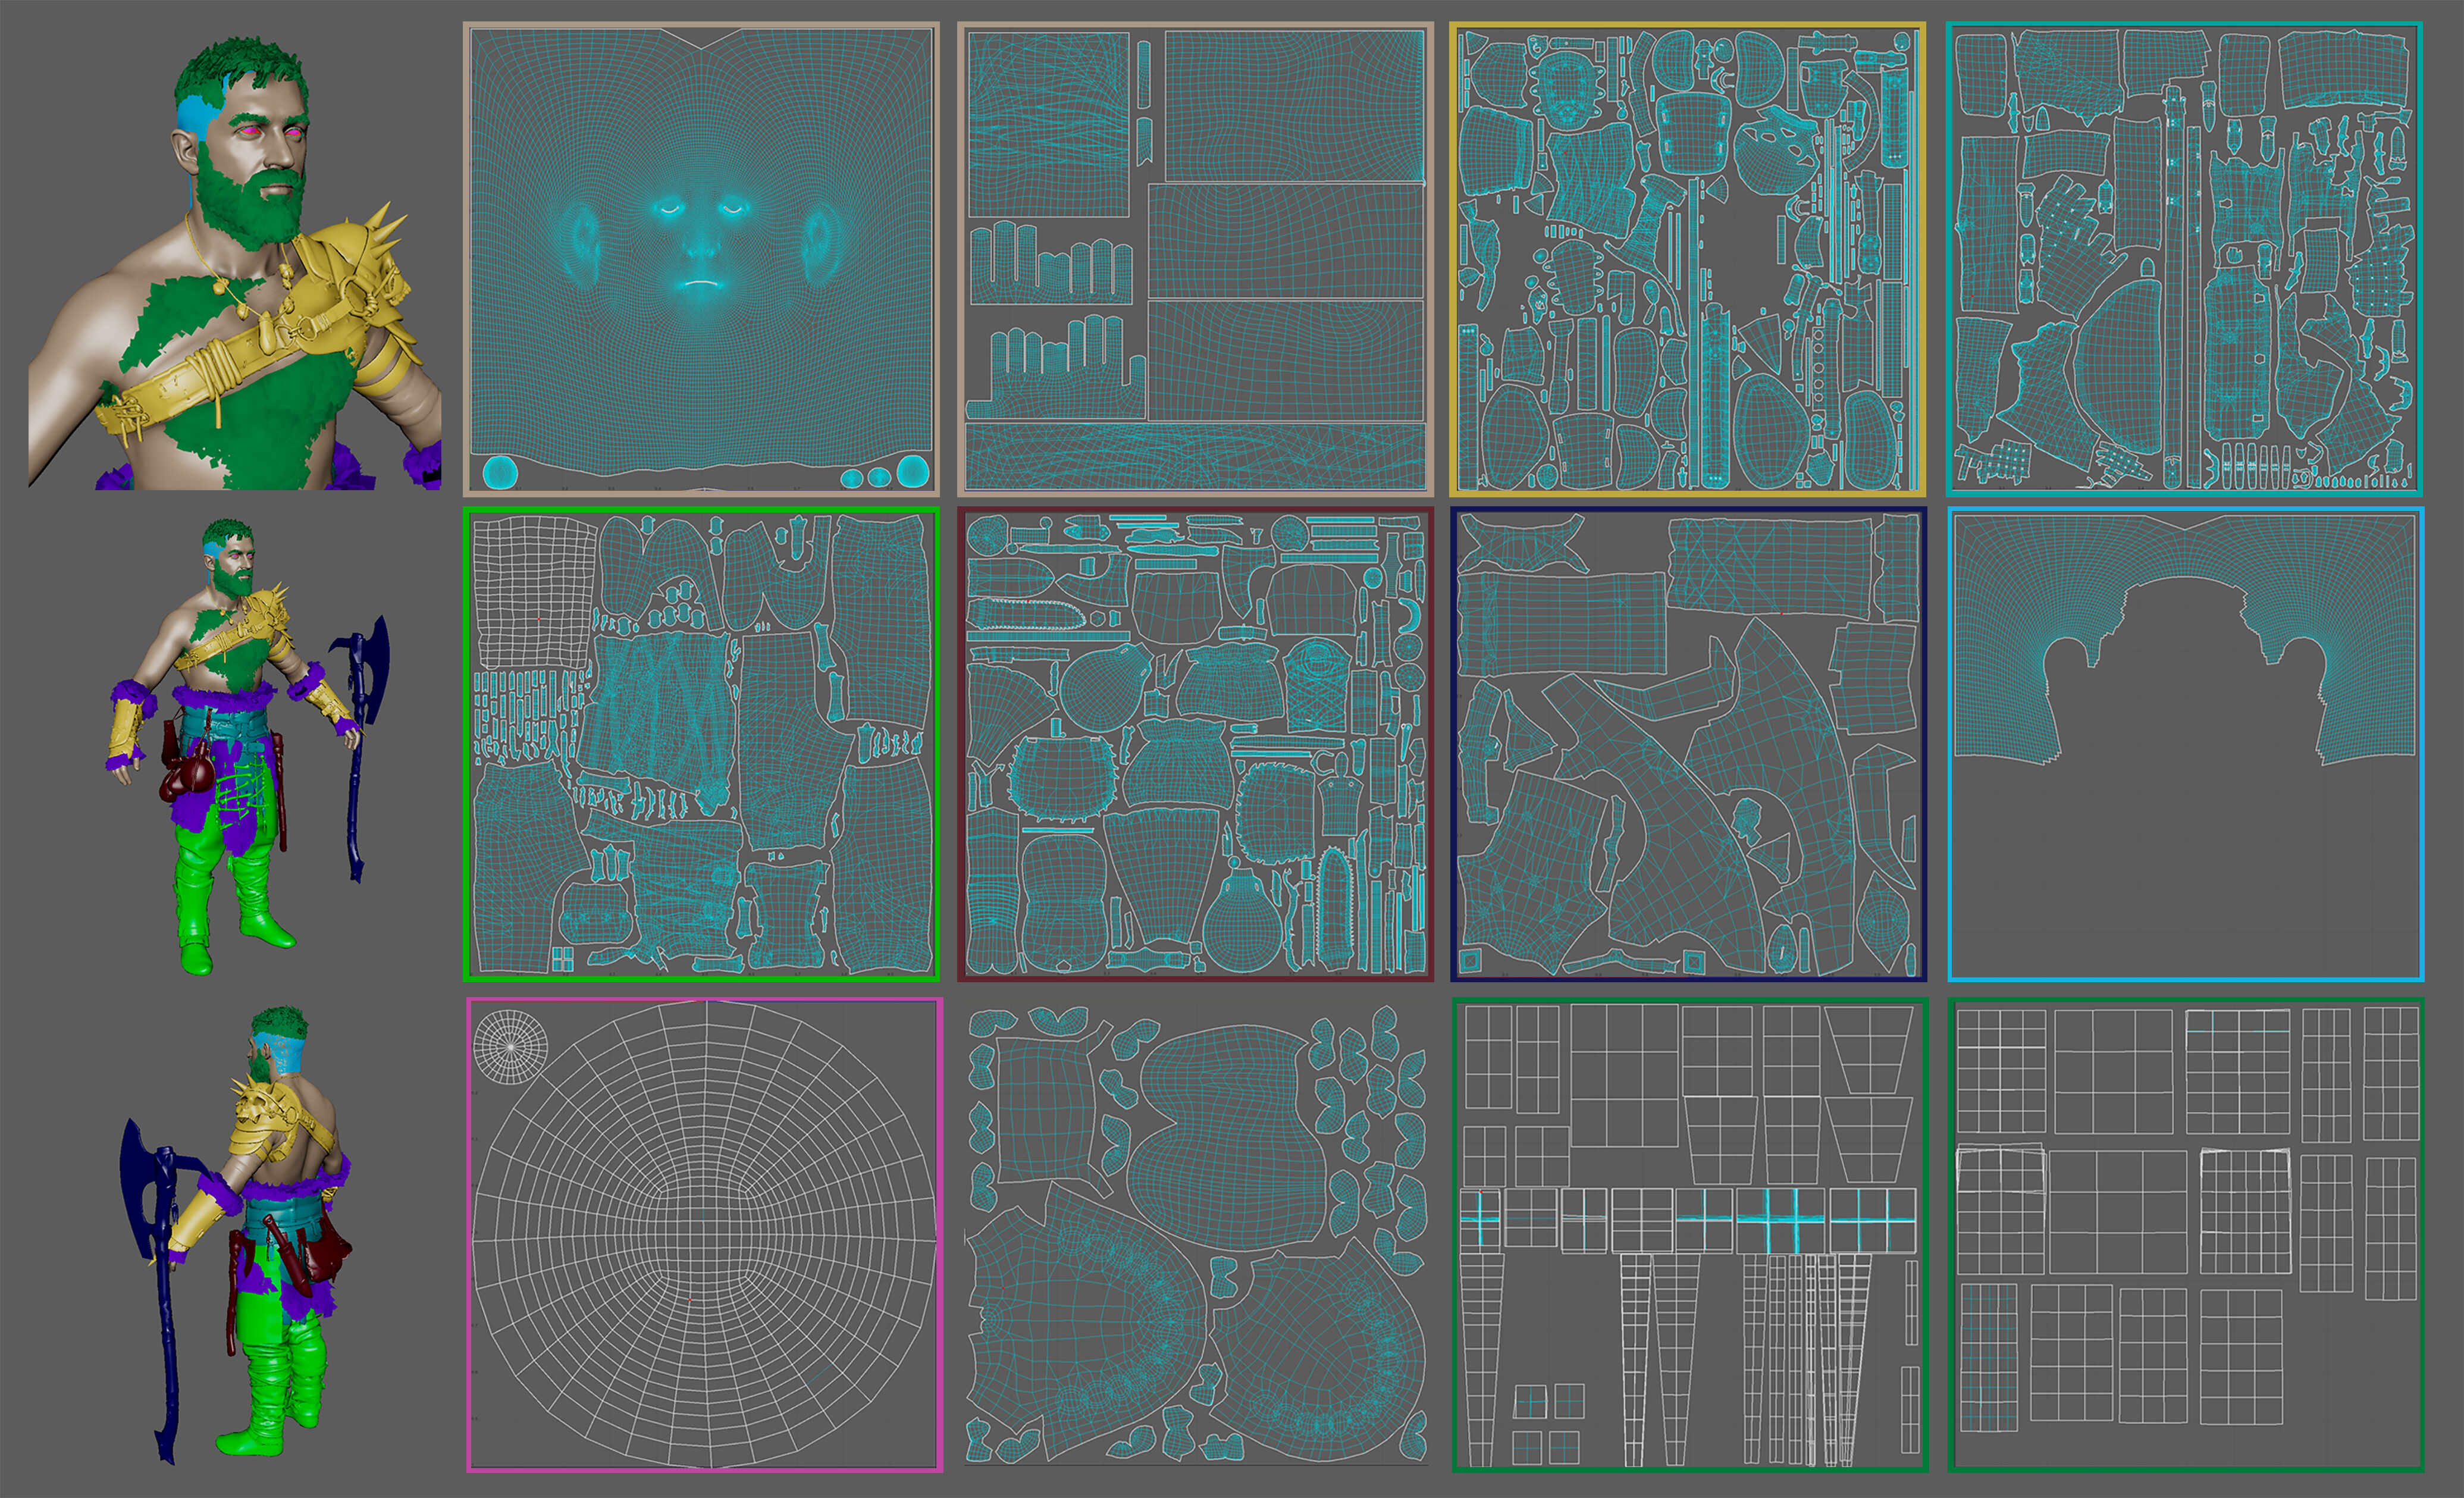Open the back view character render with axe
2464x1498 pixels.
click(x=237, y=1235)
